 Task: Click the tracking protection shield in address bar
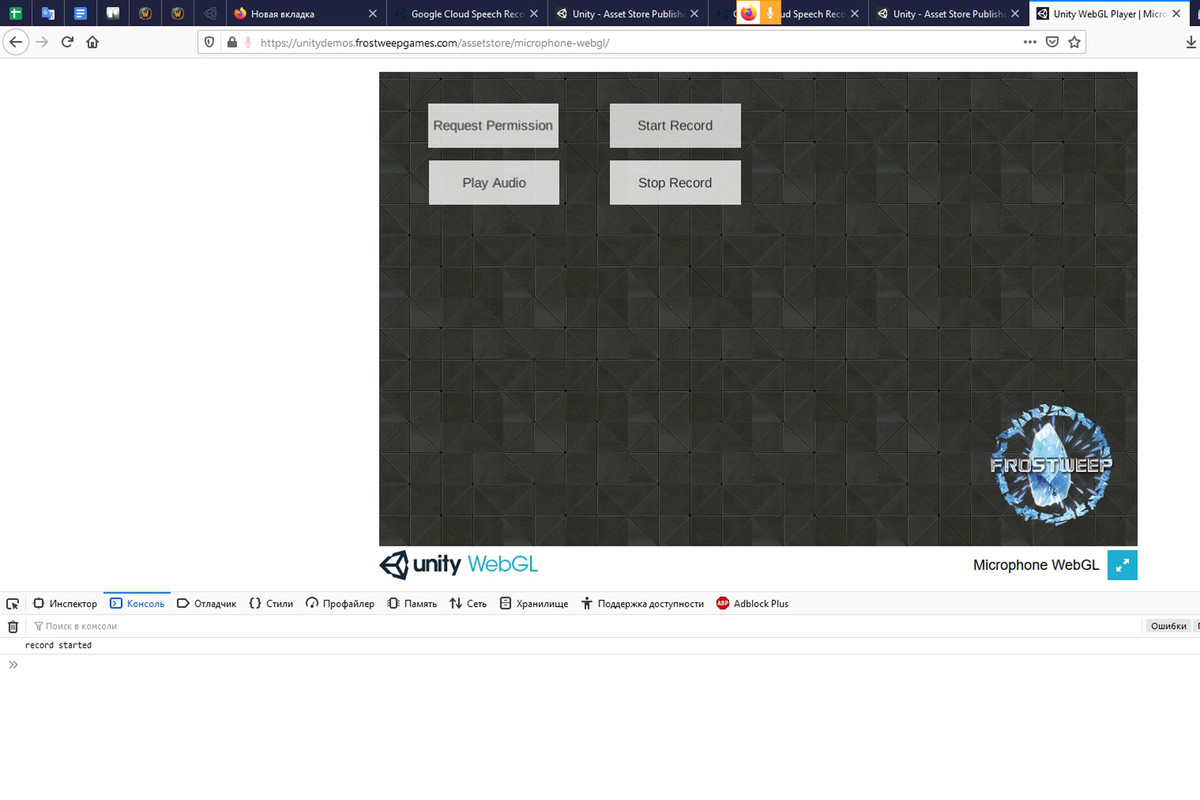pyautogui.click(x=209, y=42)
